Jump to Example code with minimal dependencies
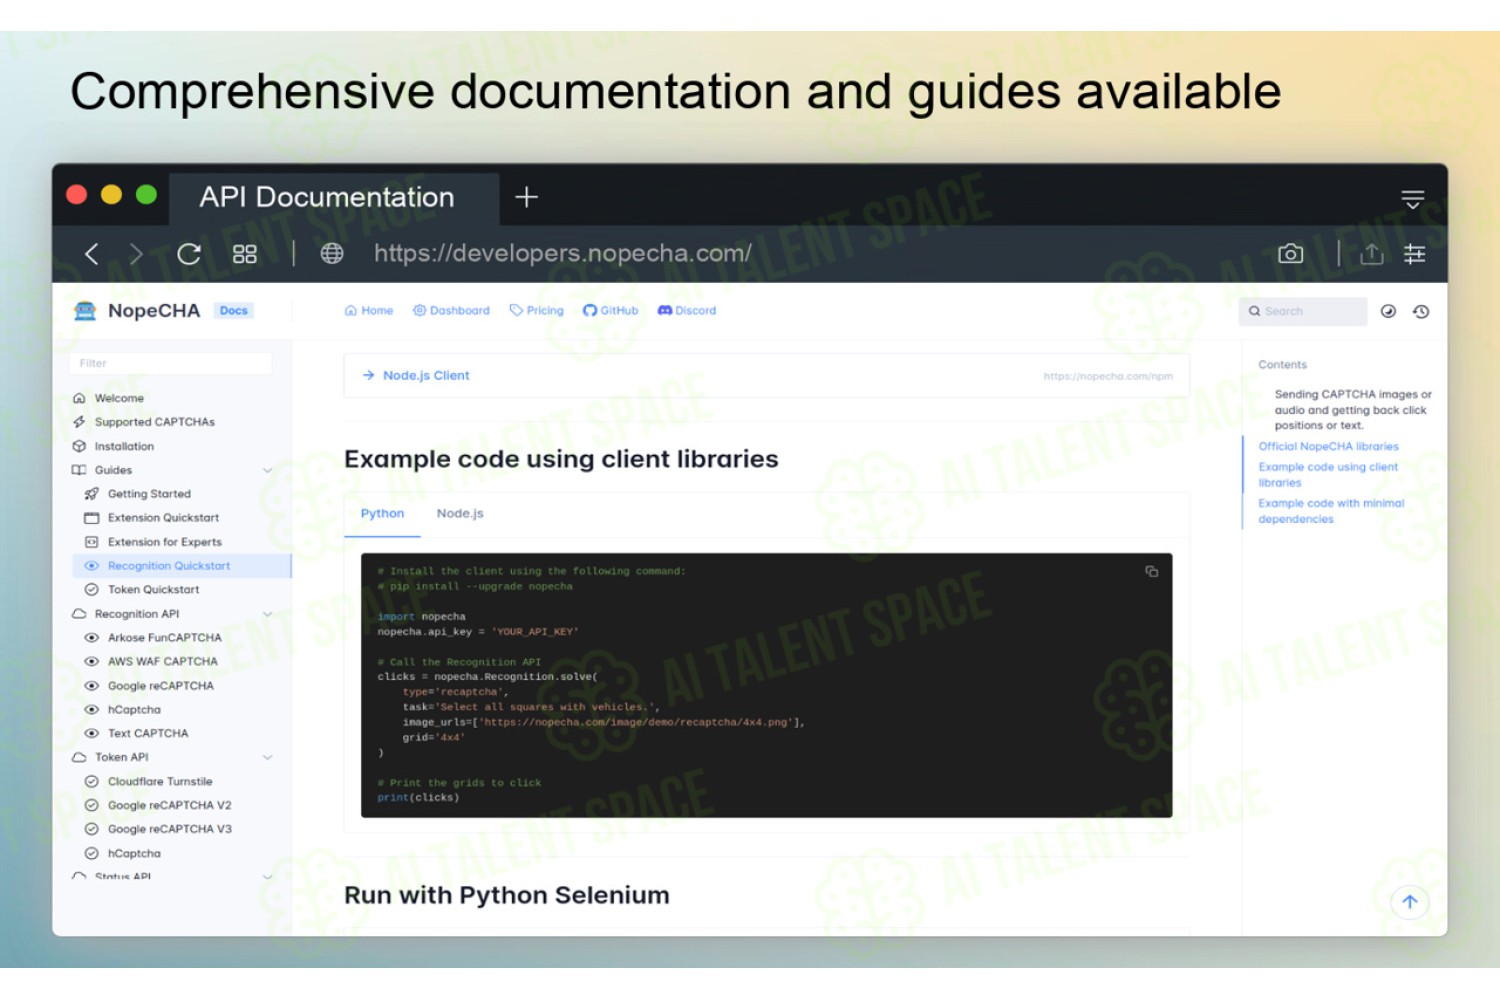Image resolution: width=1500 pixels, height=1000 pixels. point(1331,511)
